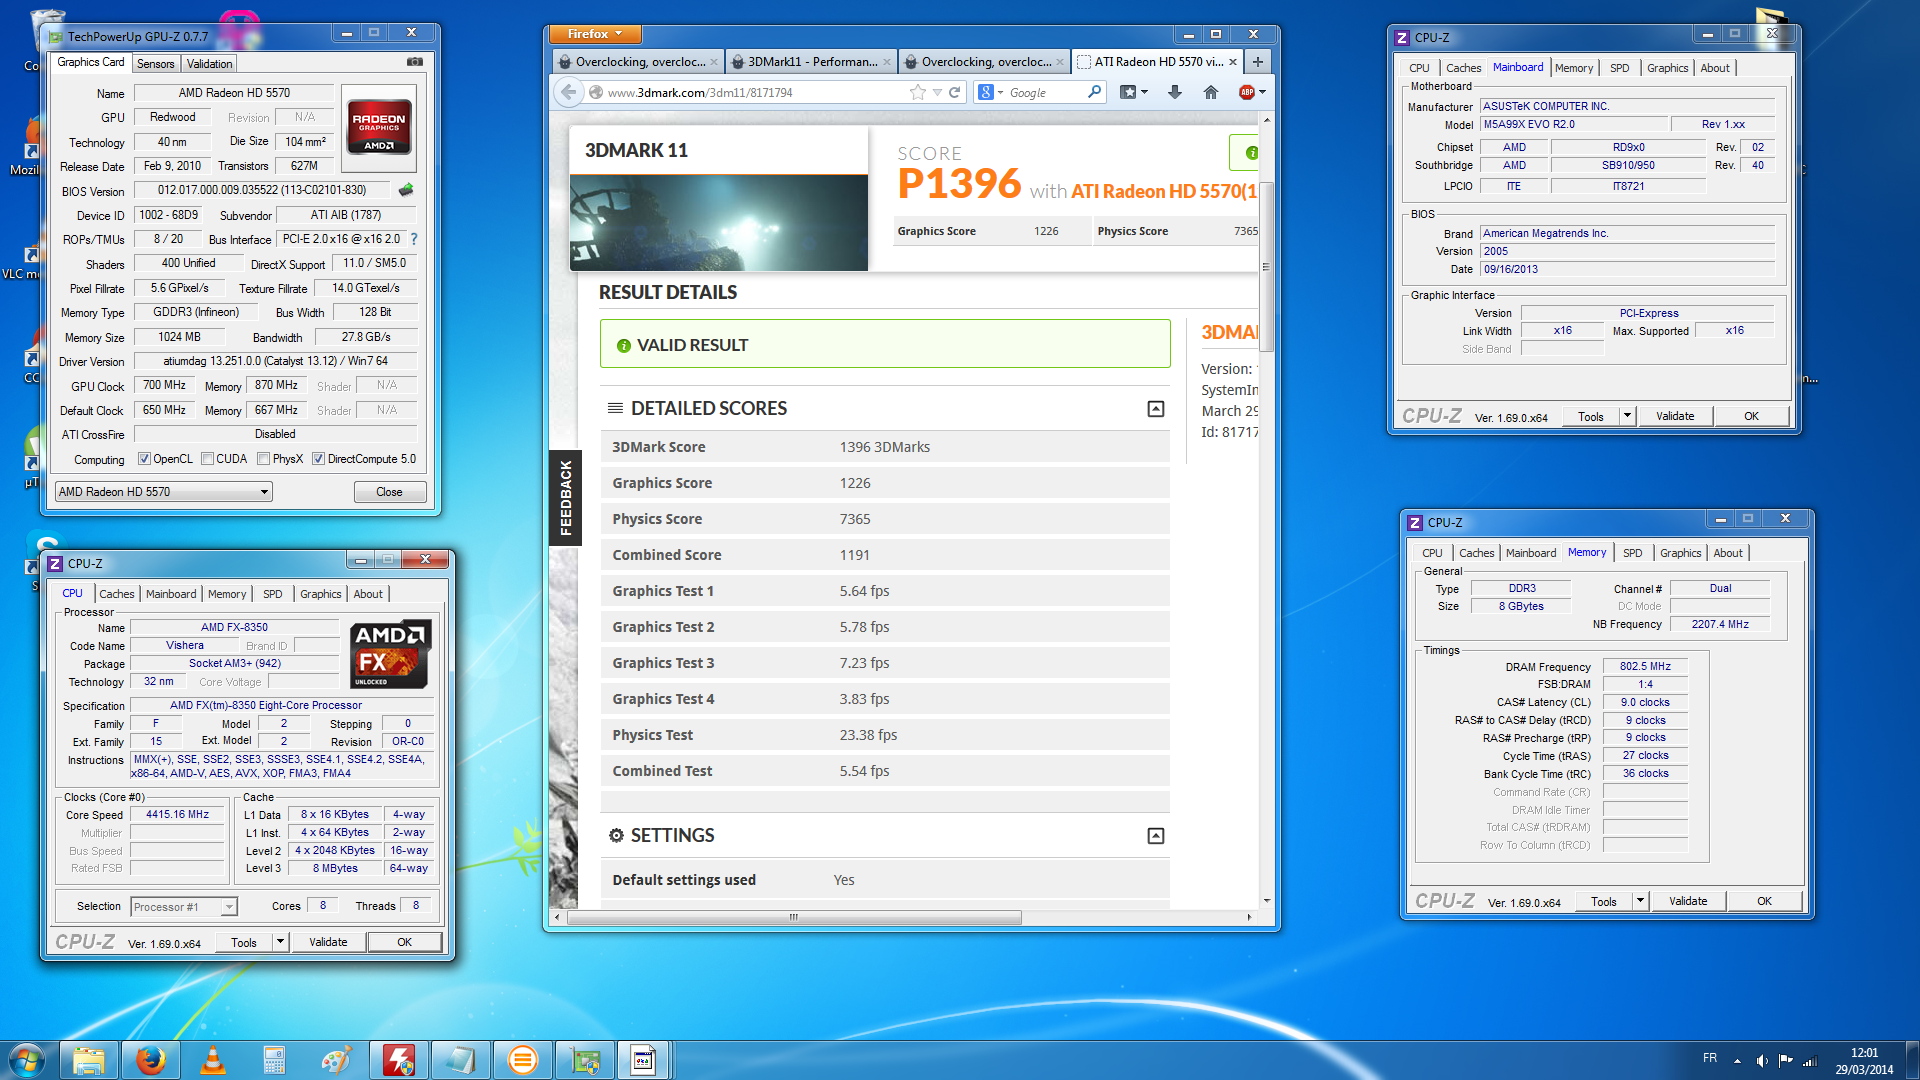Show hidden tray icons arrow
1920x1080 pixels.
click(x=1737, y=1060)
